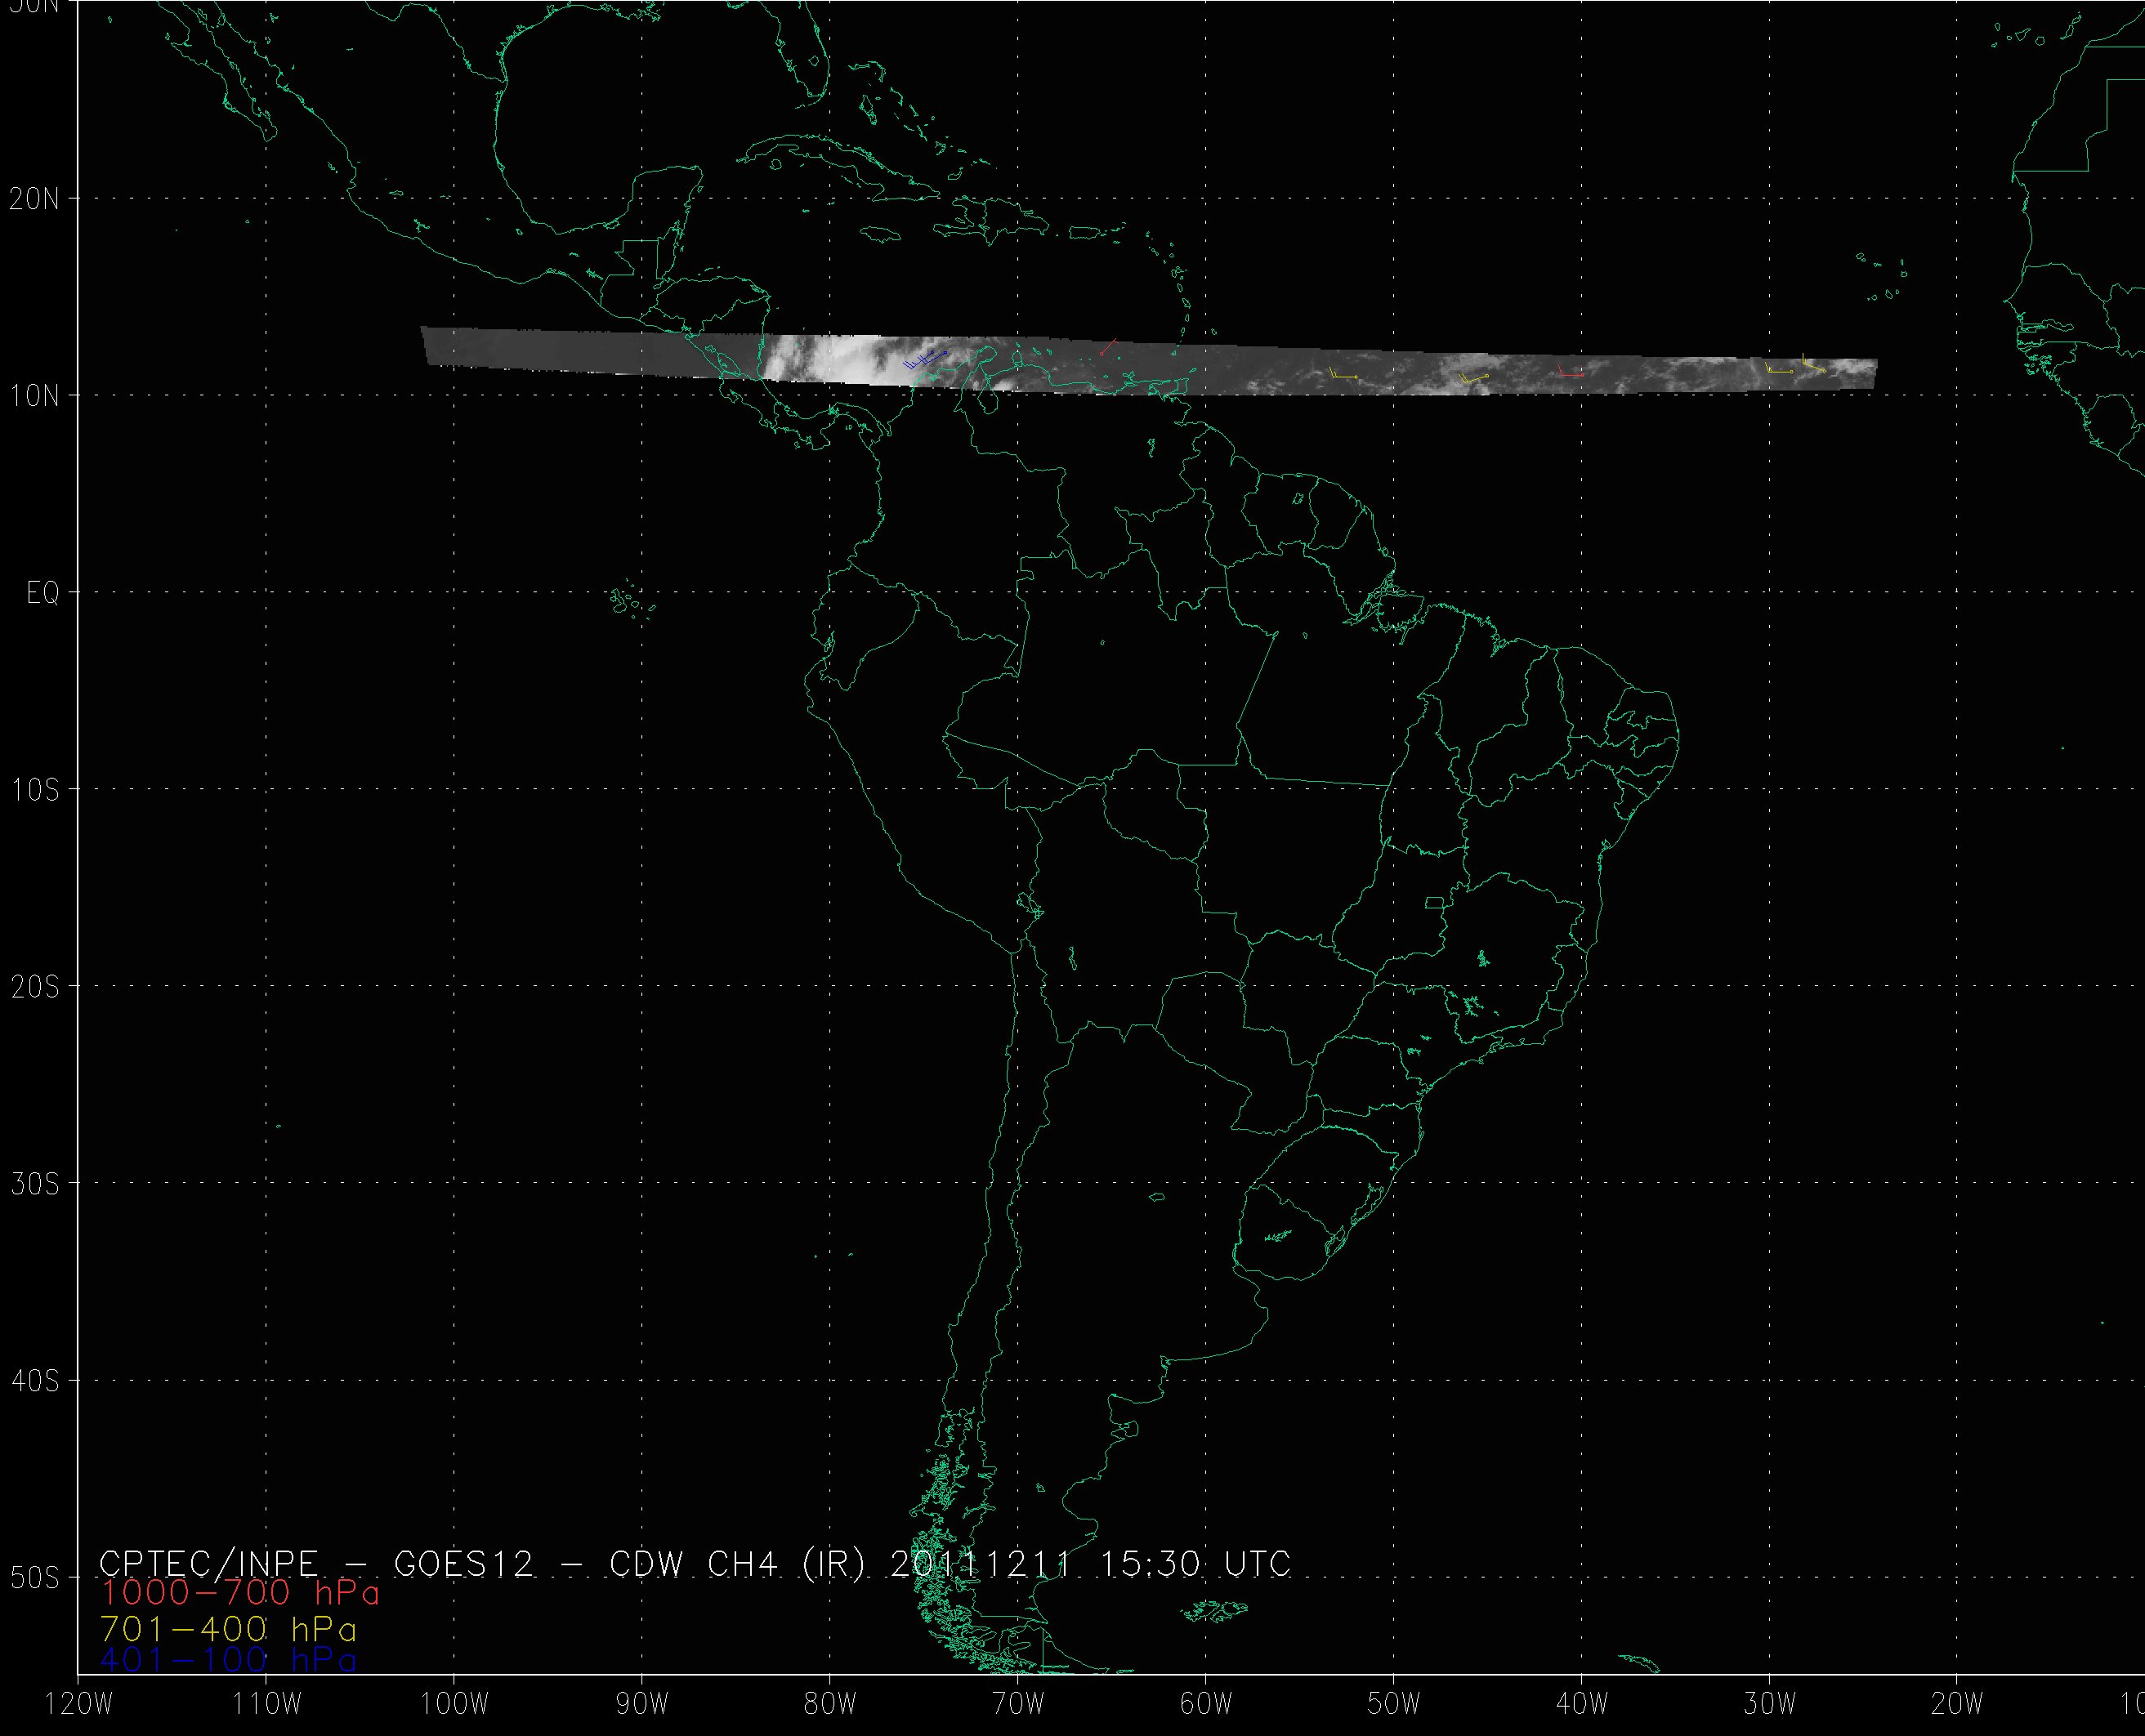
Task: Click the yellow wind barb near 30W
Action: 1779,370
